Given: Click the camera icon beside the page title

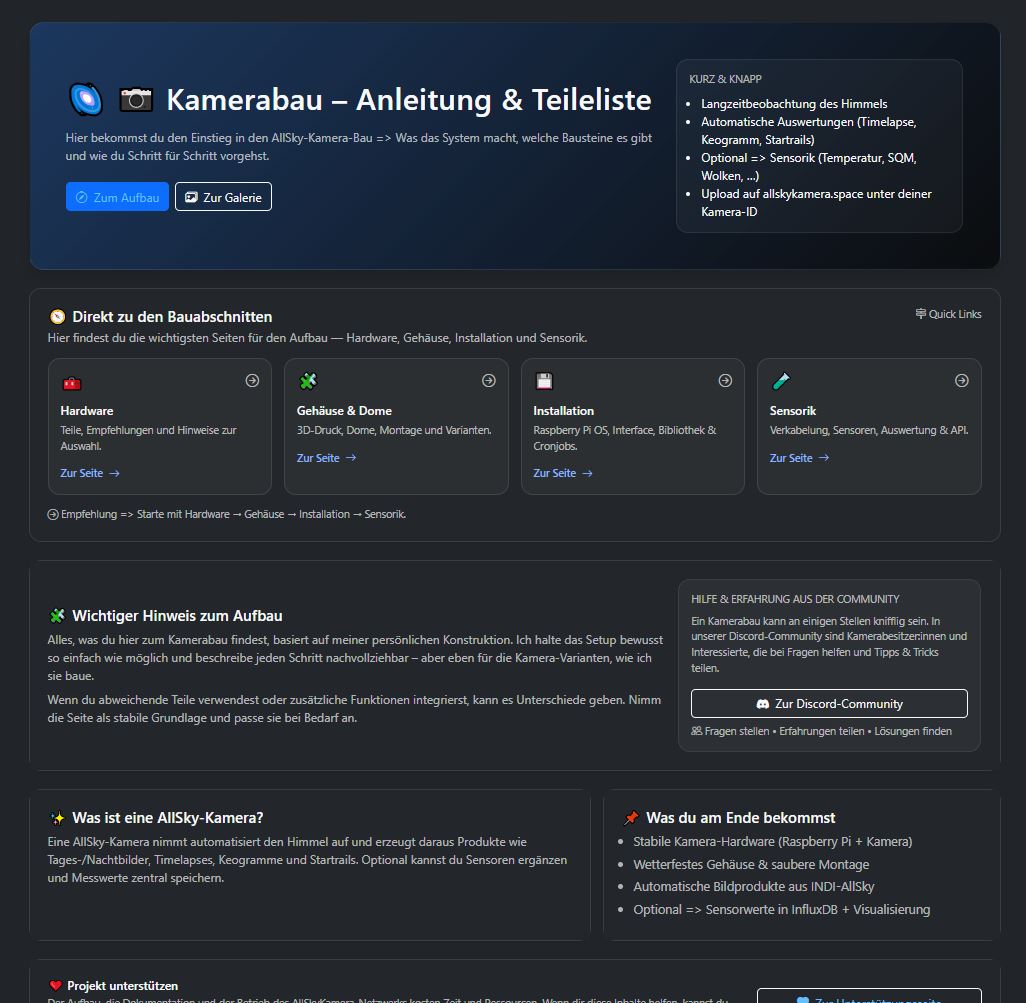Looking at the screenshot, I should (x=135, y=99).
